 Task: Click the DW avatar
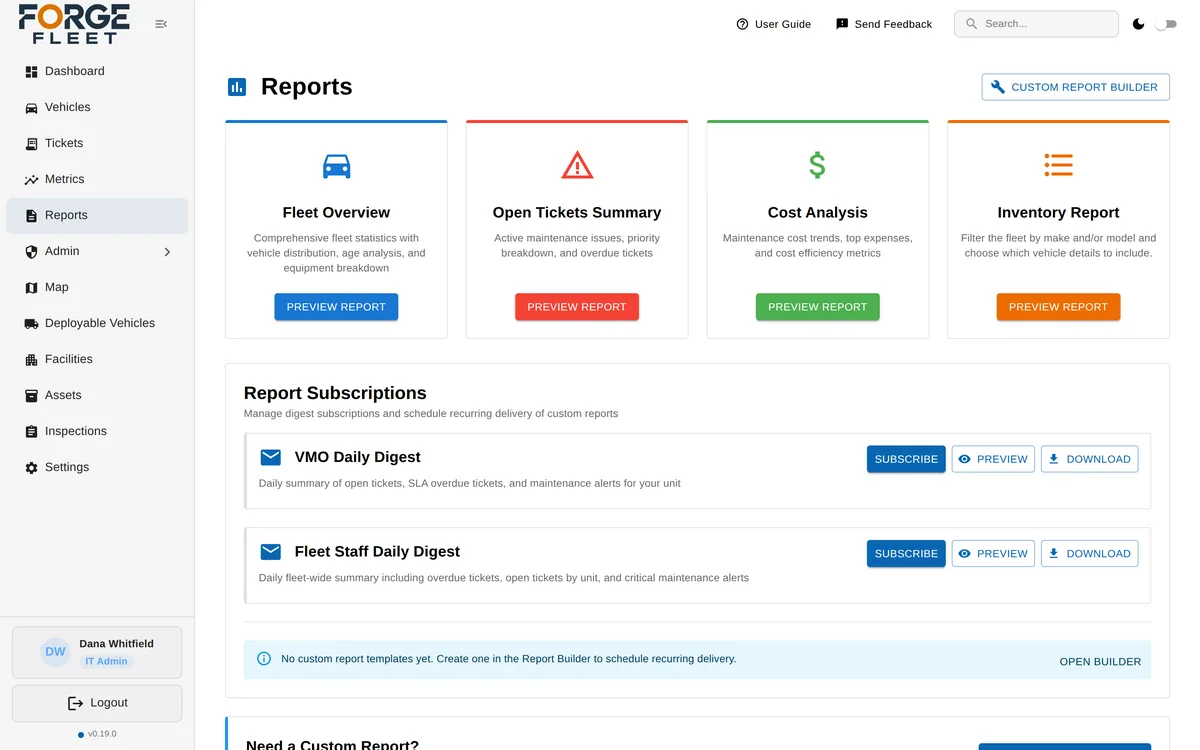coord(55,652)
